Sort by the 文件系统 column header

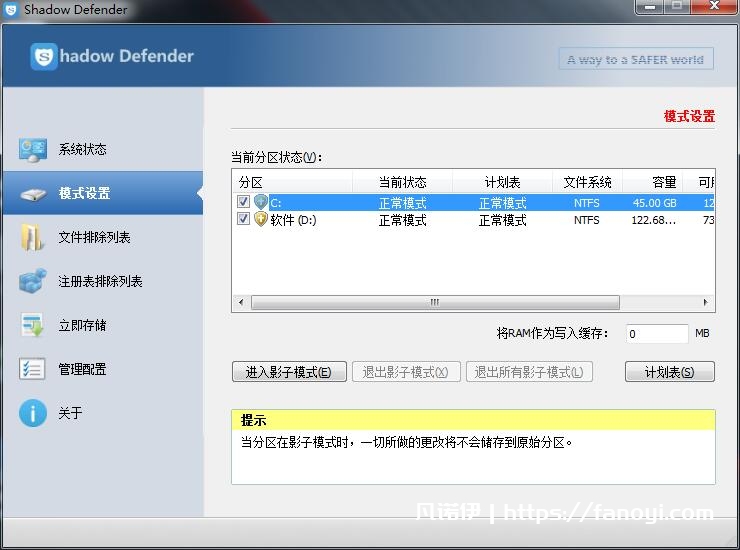587,182
